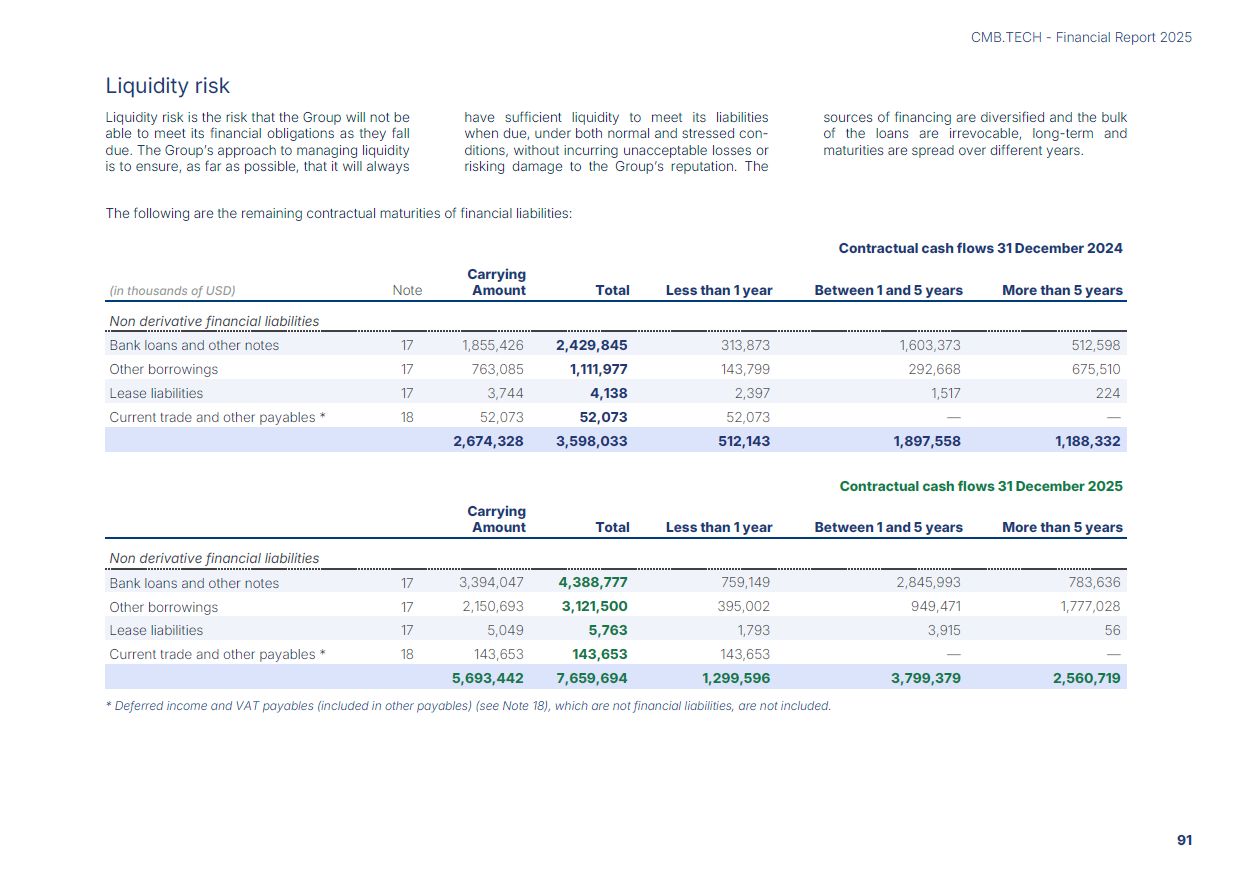Select the 2024 Lease liabilities row label
The image size is (1249, 874).
click(156, 393)
